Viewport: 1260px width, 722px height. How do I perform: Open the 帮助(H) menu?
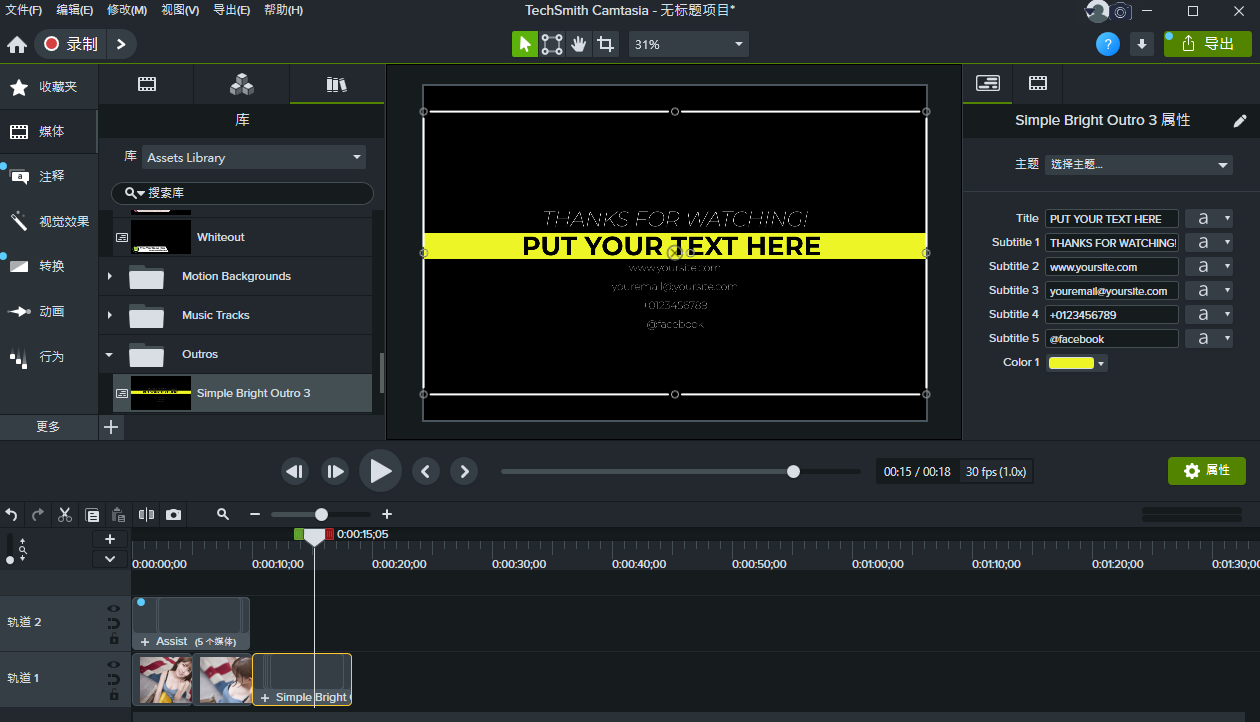(283, 10)
